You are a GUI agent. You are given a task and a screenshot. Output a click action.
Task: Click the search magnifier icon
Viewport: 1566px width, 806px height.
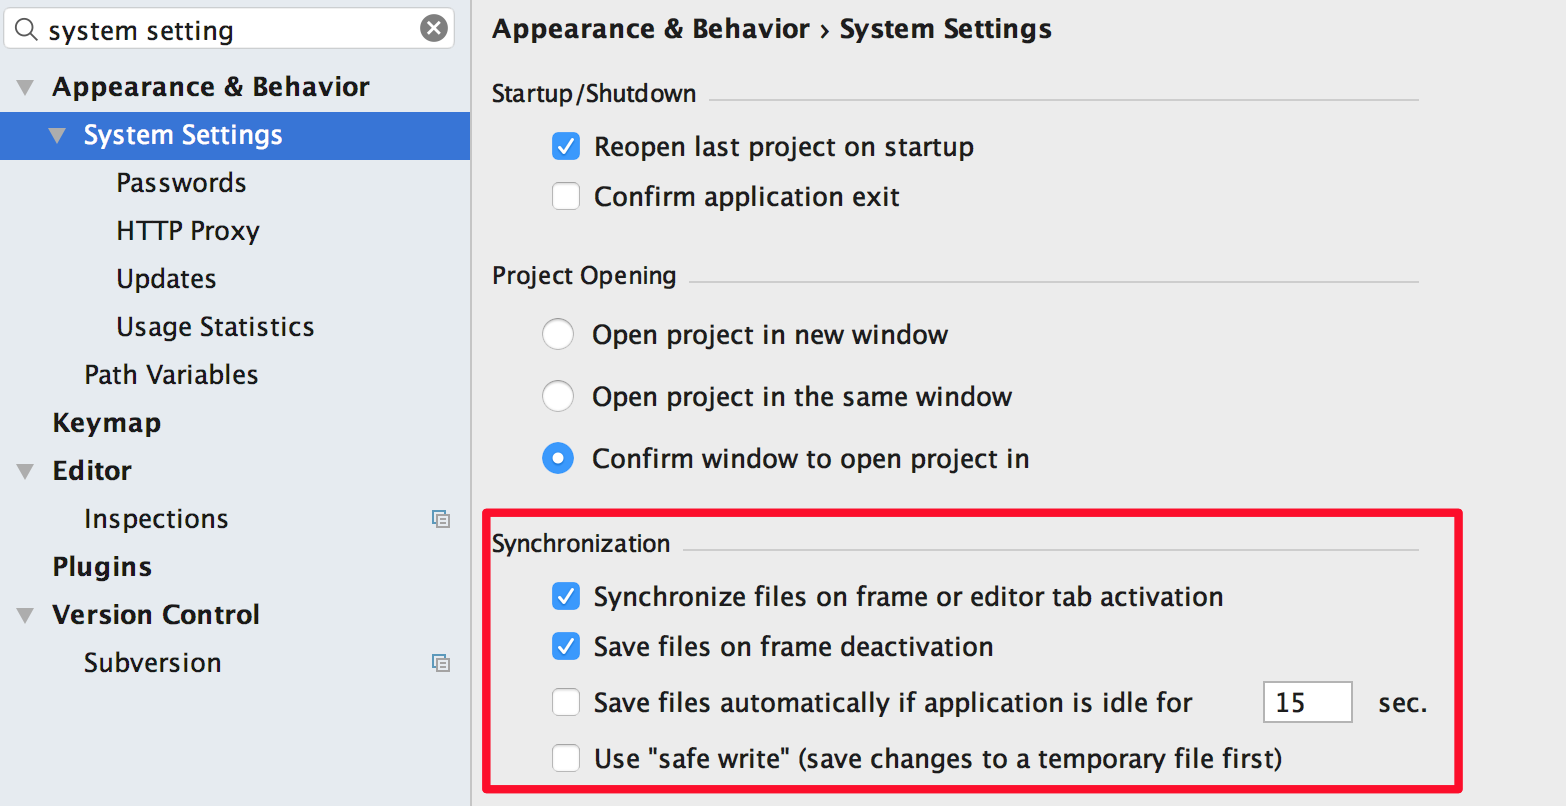pos(27,29)
